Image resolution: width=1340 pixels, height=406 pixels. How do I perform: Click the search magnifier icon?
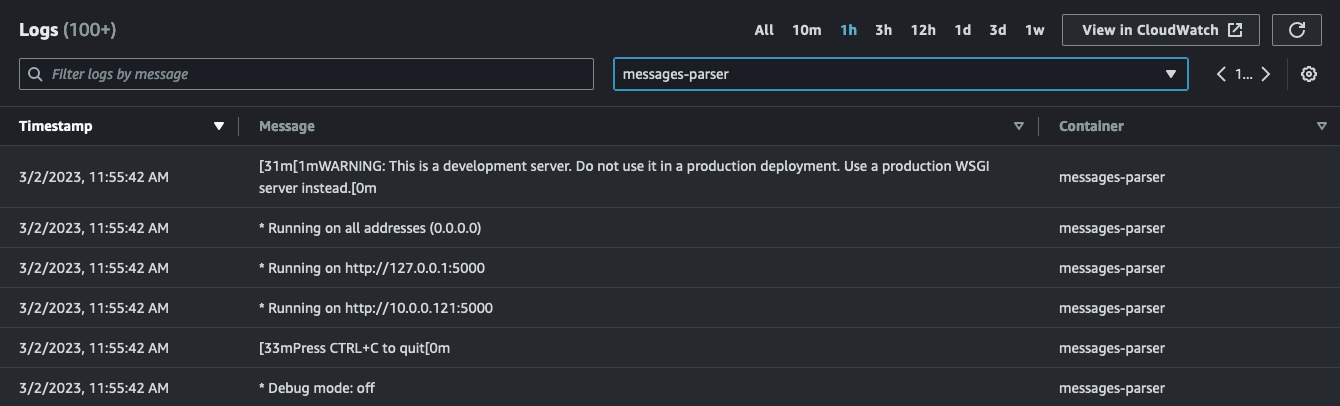coord(36,74)
